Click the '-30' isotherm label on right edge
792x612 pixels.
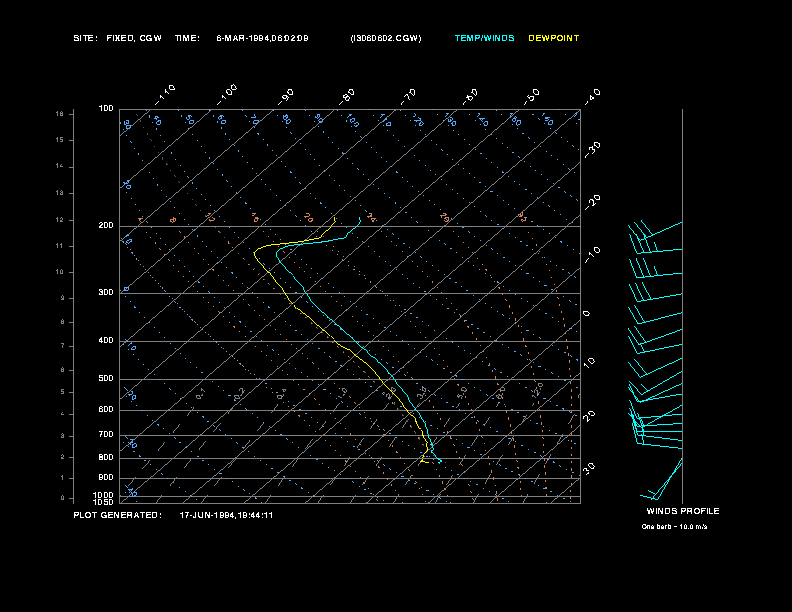[592, 149]
